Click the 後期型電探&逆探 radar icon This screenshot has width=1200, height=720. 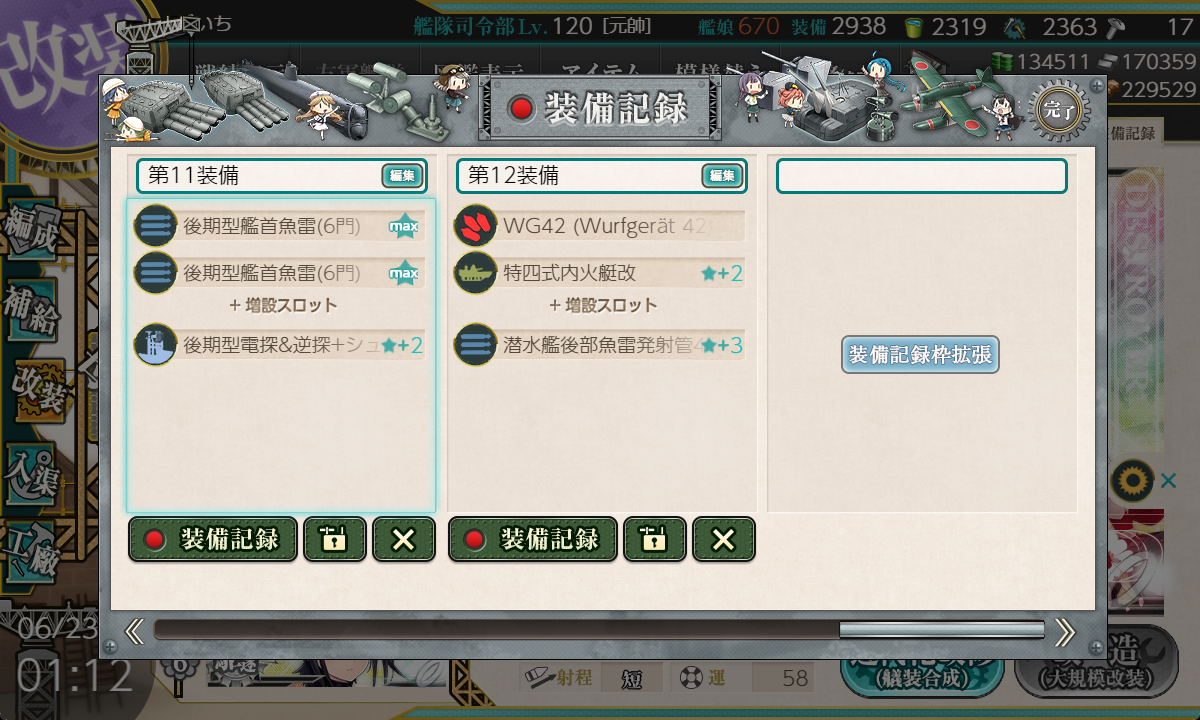tap(155, 345)
